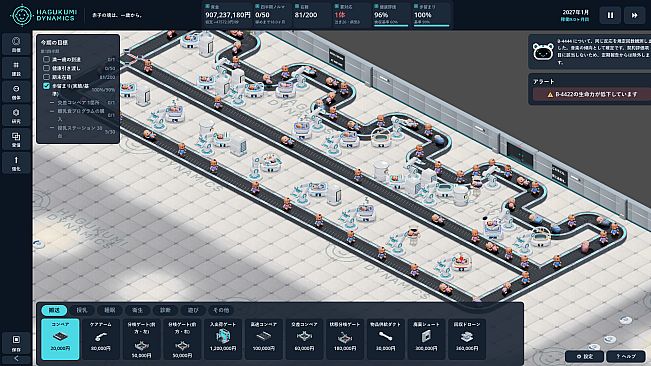Select the second 分岐ゲート item (right)
The height and width of the screenshot is (366, 651).
tap(182, 339)
